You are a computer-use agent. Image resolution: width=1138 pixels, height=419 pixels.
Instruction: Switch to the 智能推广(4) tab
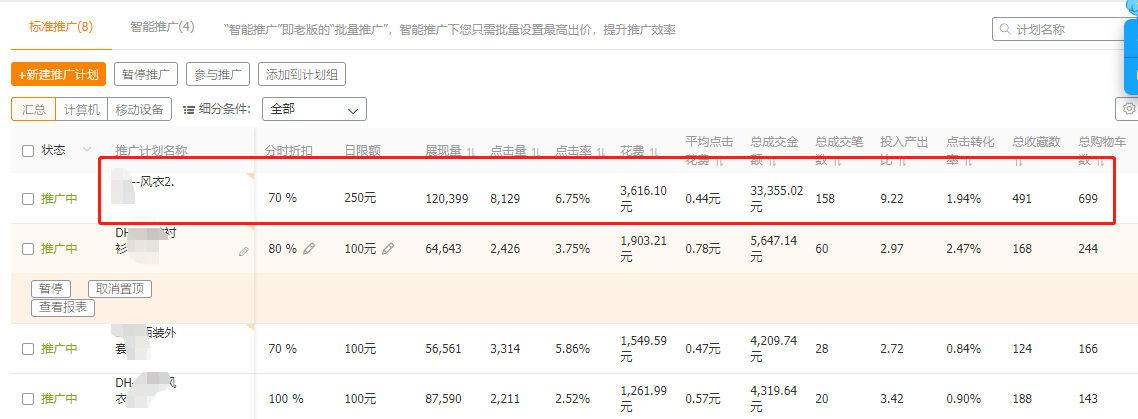click(162, 27)
